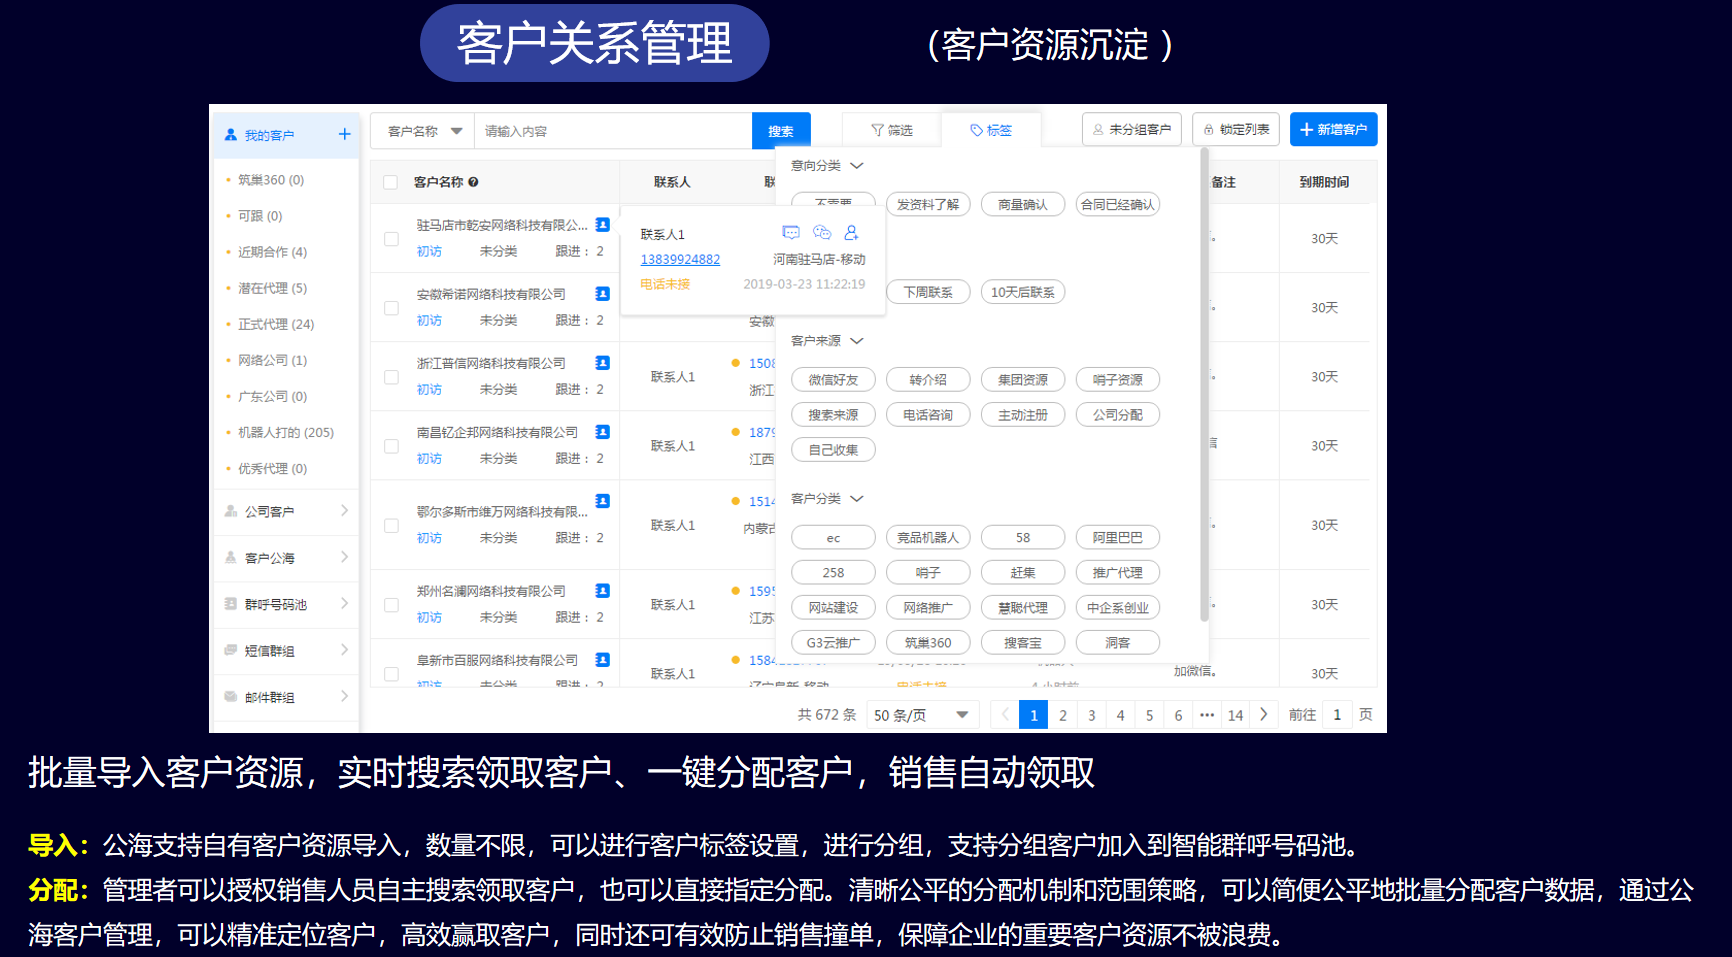The height and width of the screenshot is (957, 1732).
Task: Tick the checkbox for 阜新市百服网络科技有限公司 row
Action: [x=391, y=674]
